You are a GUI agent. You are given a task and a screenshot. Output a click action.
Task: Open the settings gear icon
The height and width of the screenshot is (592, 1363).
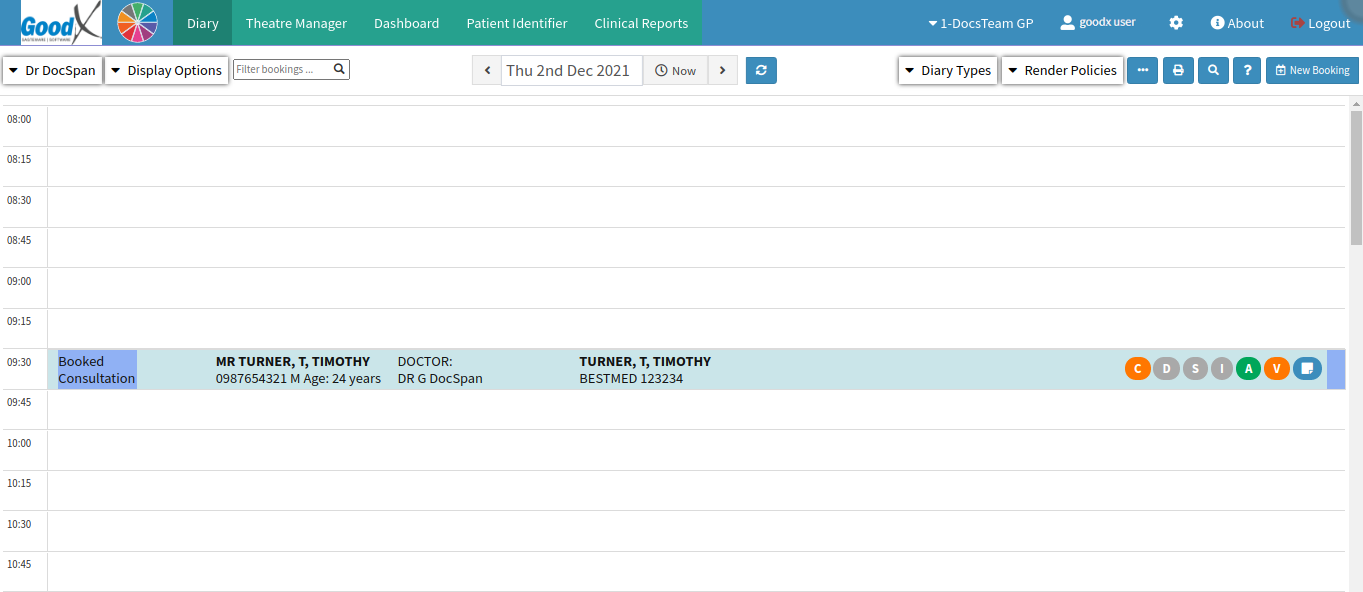pos(1176,23)
